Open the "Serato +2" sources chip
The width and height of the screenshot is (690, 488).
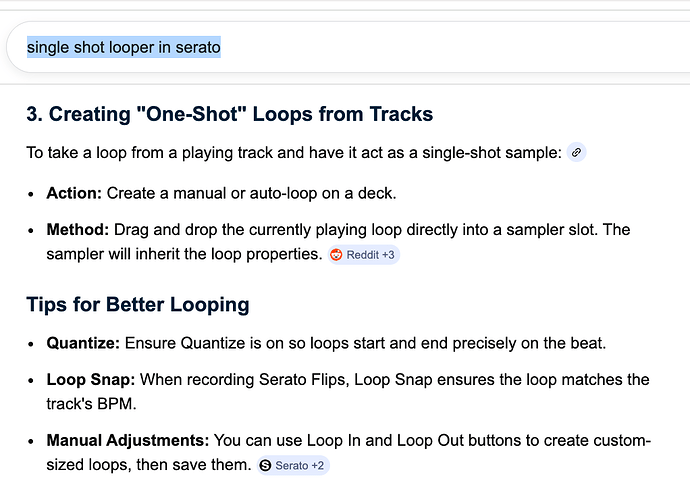coord(292,465)
